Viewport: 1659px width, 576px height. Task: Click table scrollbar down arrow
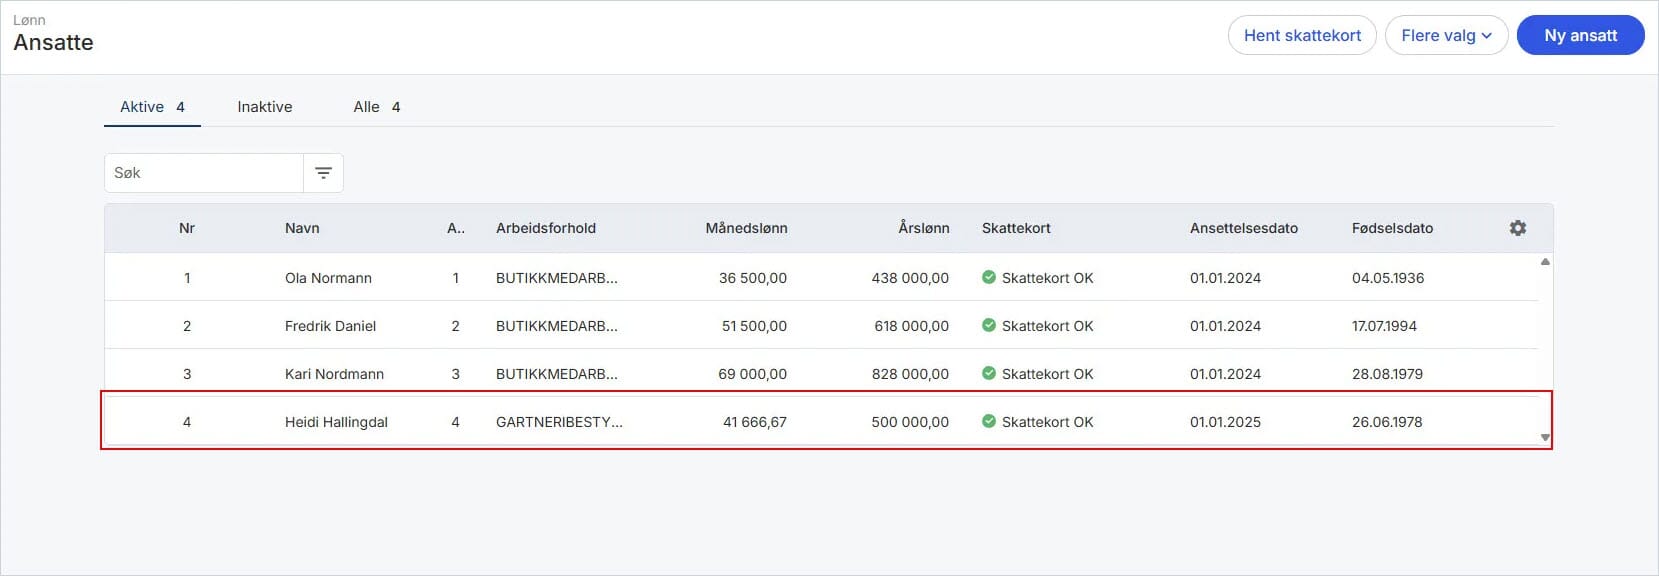1545,437
